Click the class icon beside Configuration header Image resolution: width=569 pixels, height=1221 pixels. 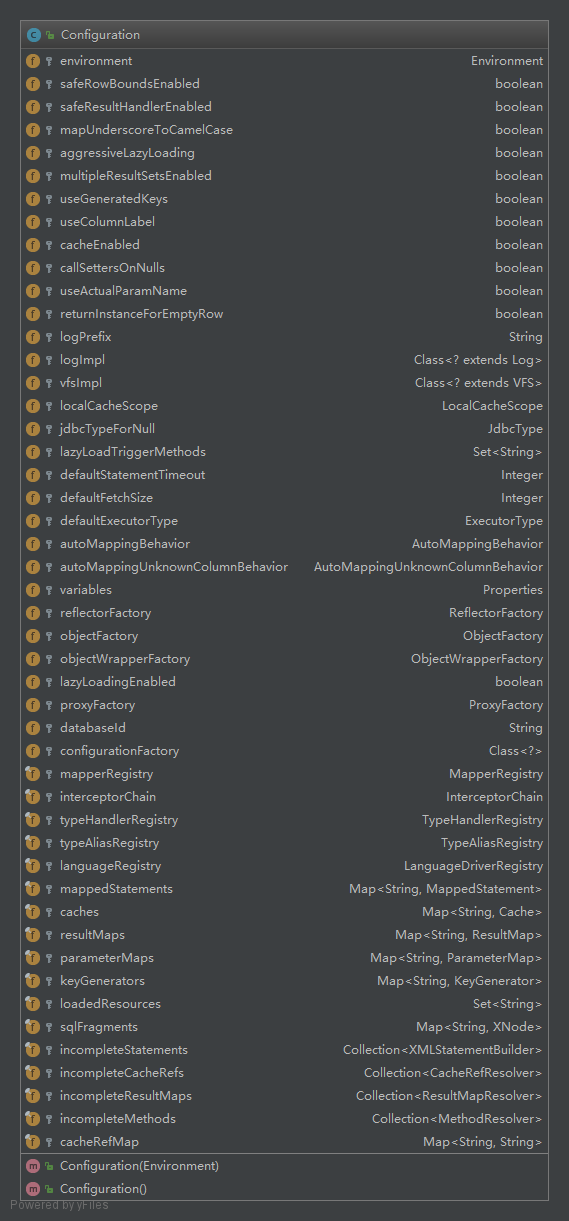click(33, 34)
